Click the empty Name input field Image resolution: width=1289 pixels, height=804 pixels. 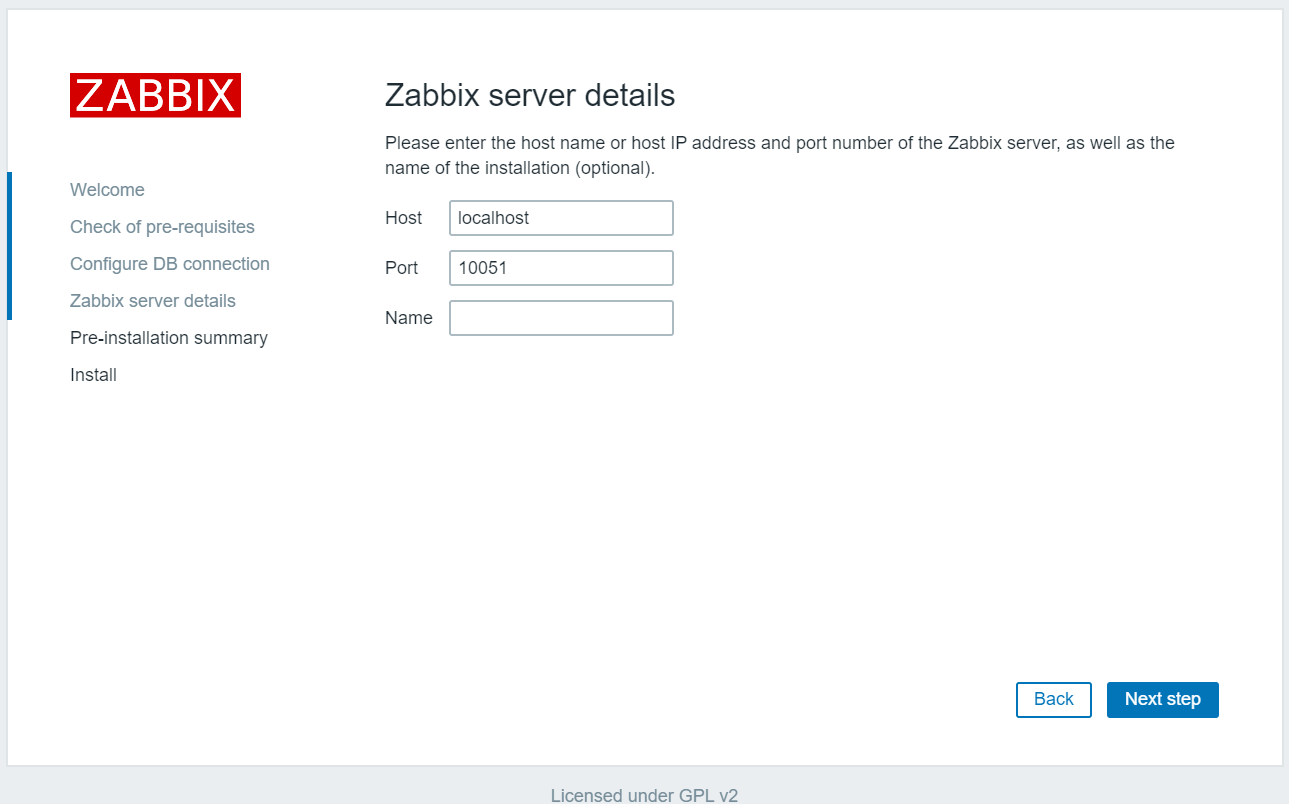click(560, 317)
